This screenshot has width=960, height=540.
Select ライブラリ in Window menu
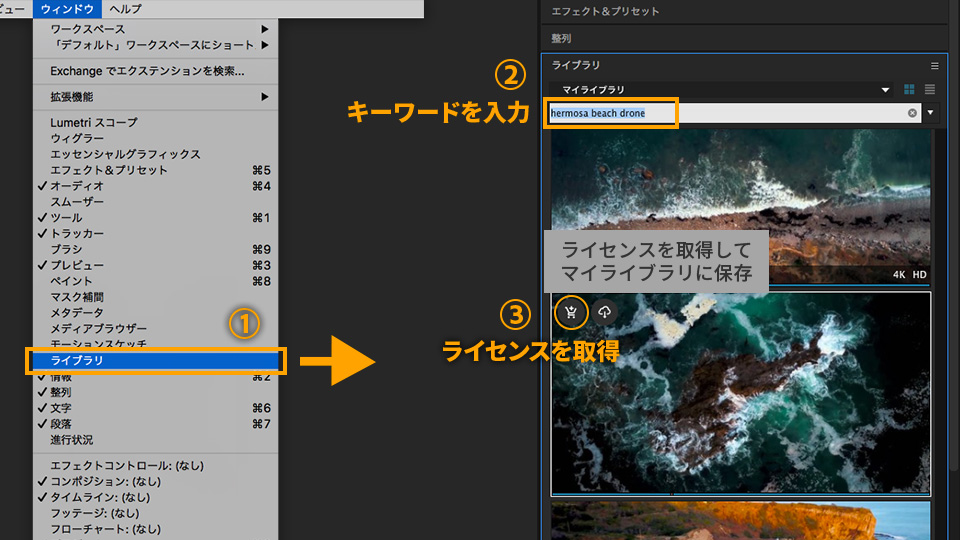[156, 360]
